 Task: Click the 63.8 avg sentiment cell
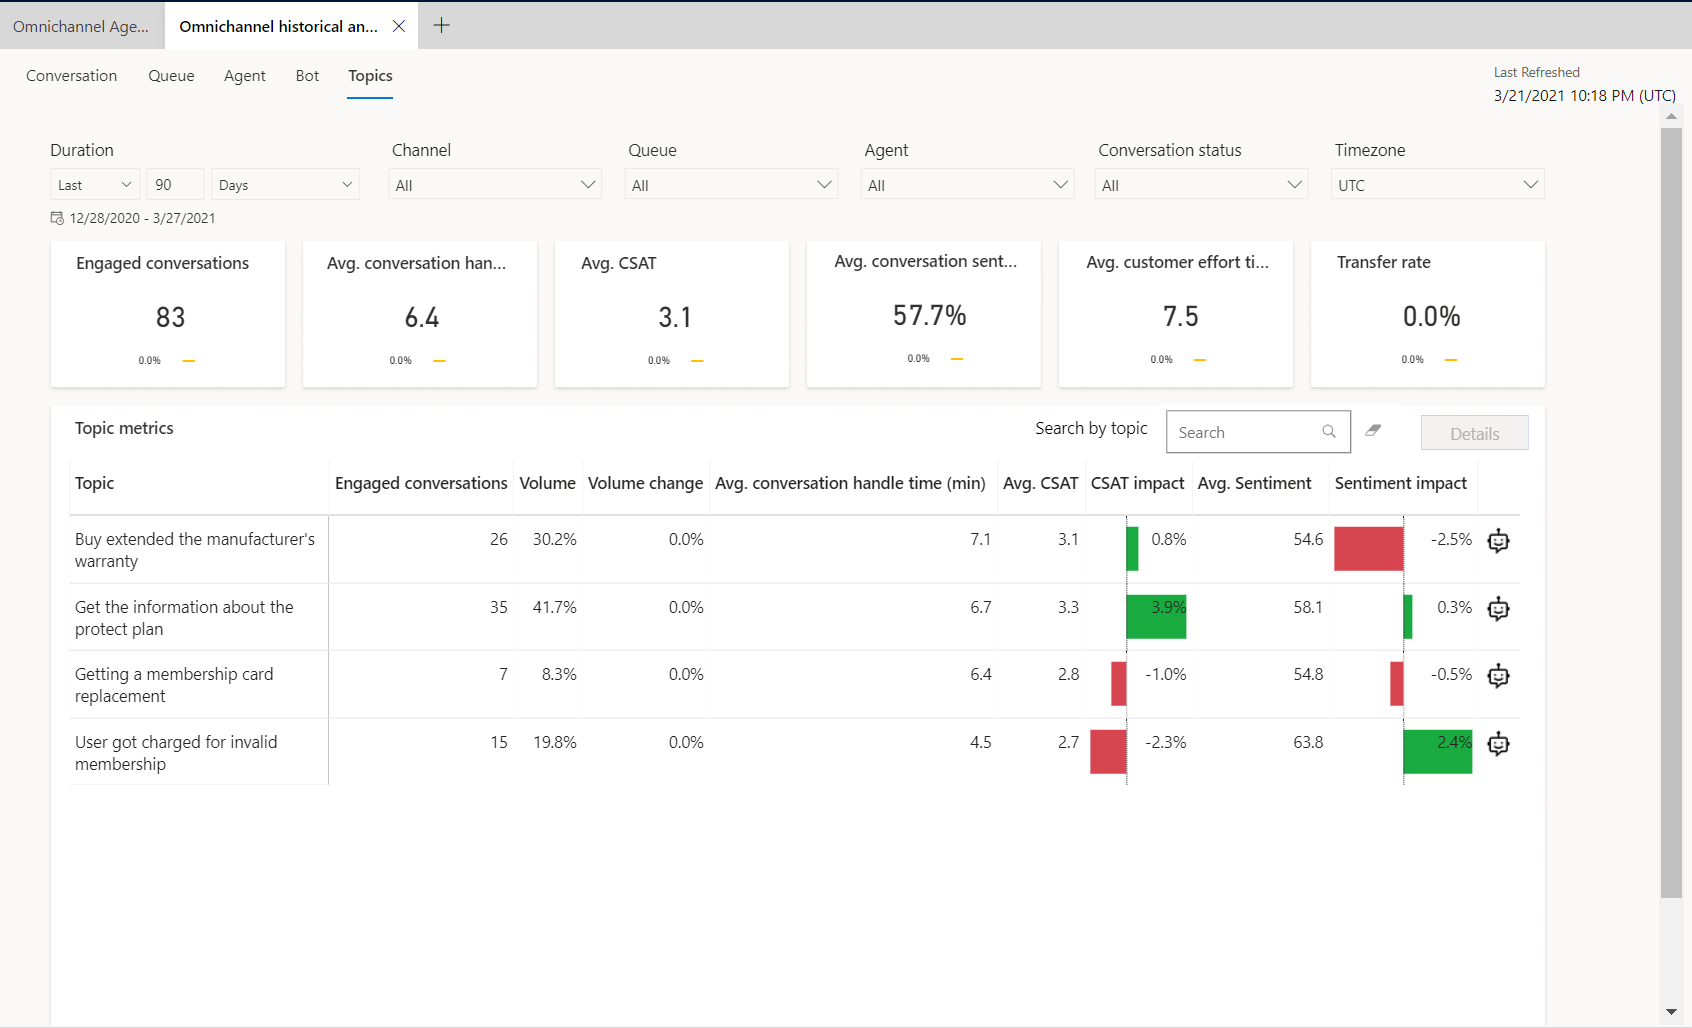1308,742
